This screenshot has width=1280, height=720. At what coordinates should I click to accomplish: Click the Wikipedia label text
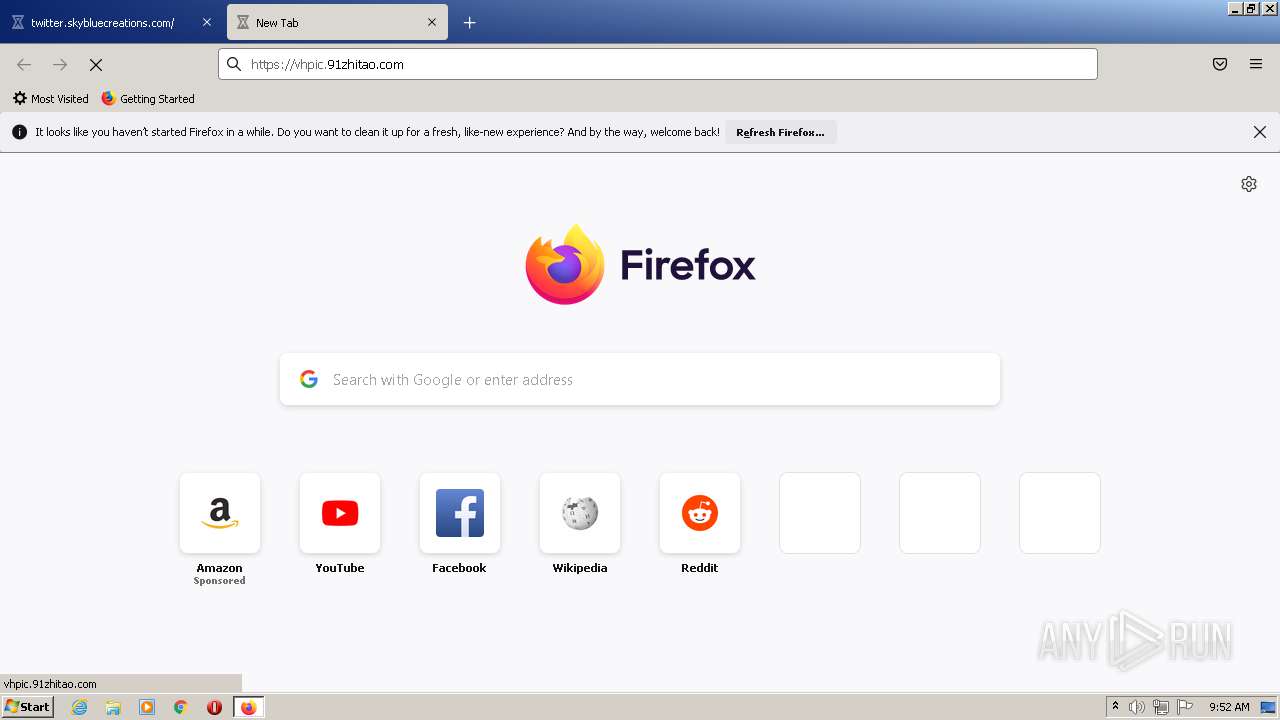[580, 568]
